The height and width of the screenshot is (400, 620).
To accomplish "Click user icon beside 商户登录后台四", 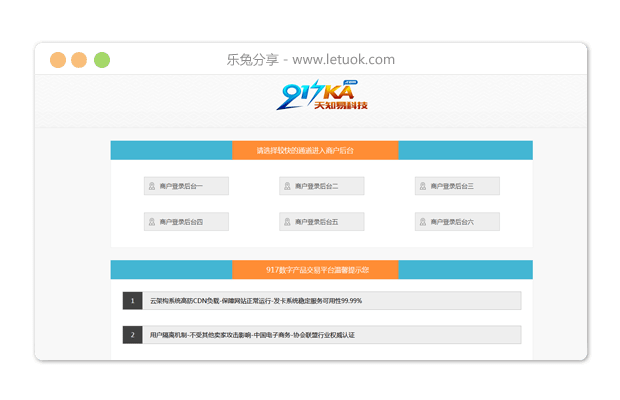I will click(152, 222).
